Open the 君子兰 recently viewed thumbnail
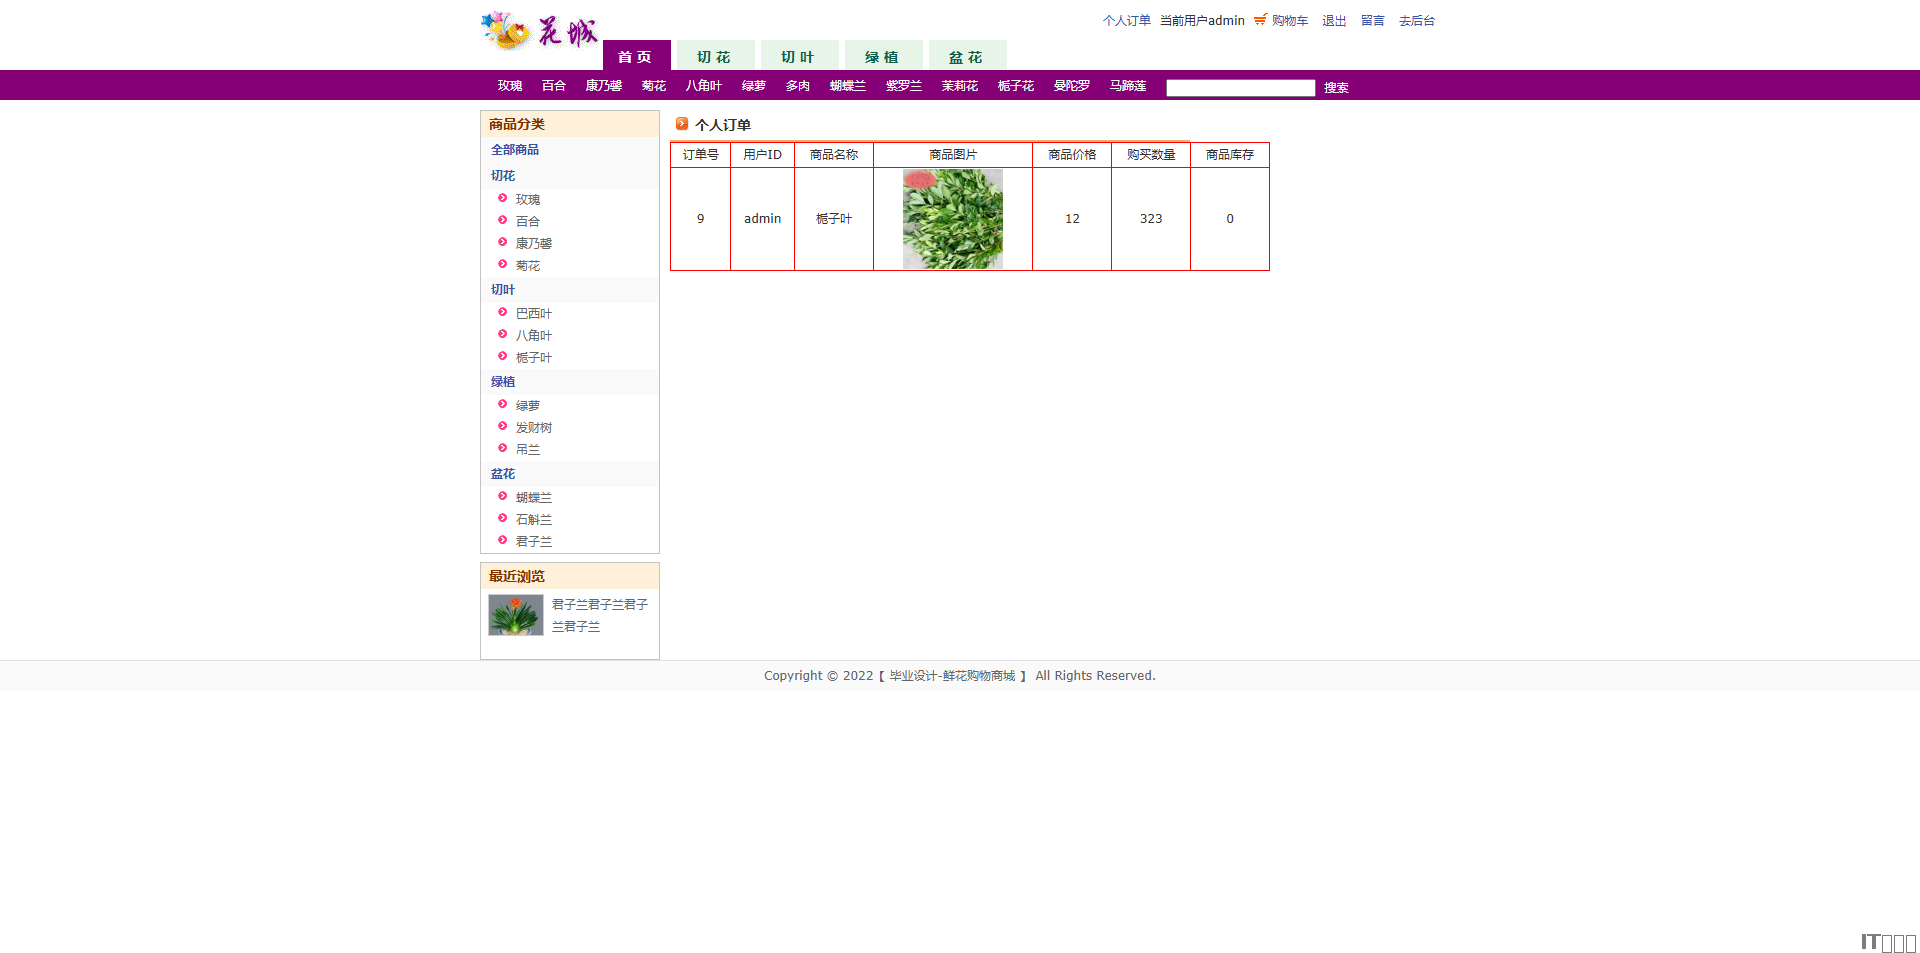 (x=516, y=615)
